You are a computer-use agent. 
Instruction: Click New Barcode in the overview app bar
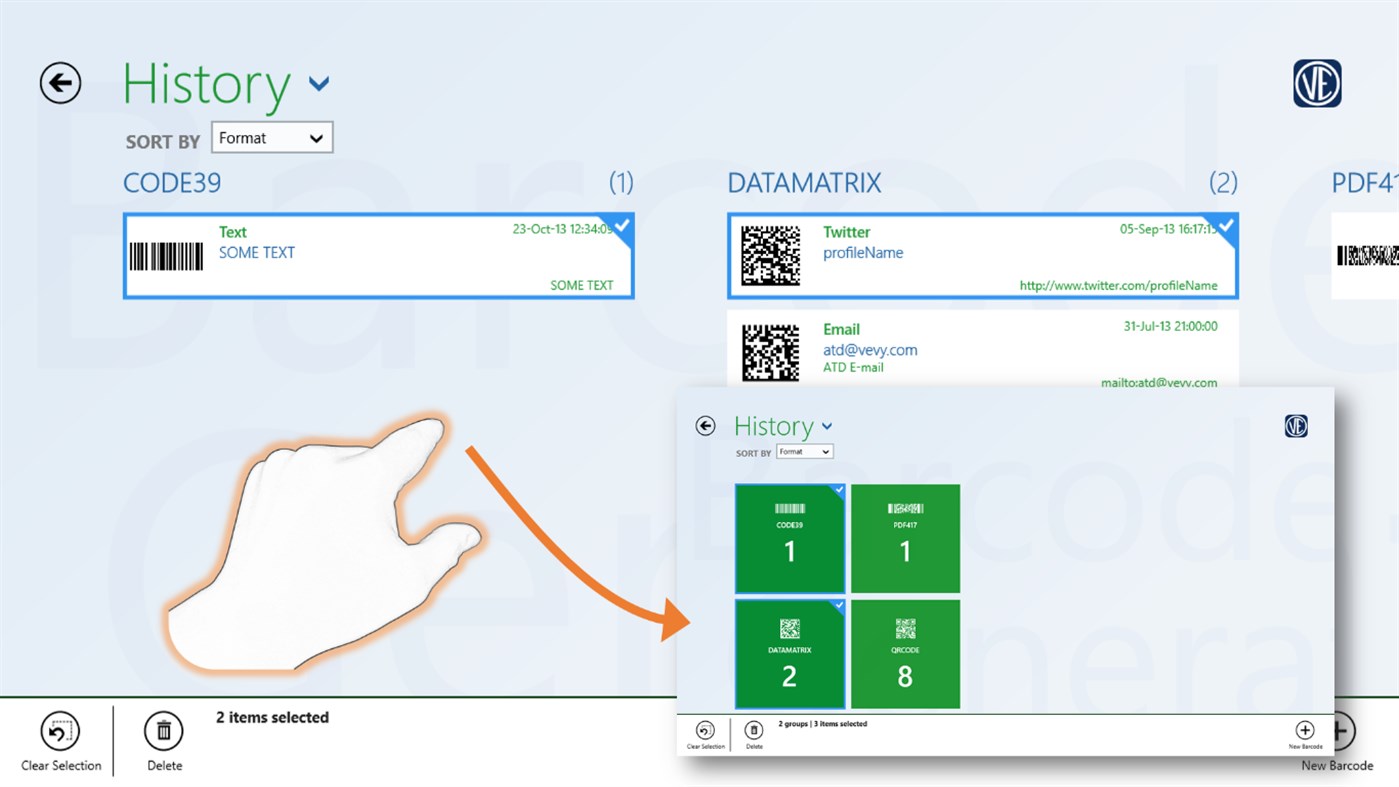tap(1305, 732)
